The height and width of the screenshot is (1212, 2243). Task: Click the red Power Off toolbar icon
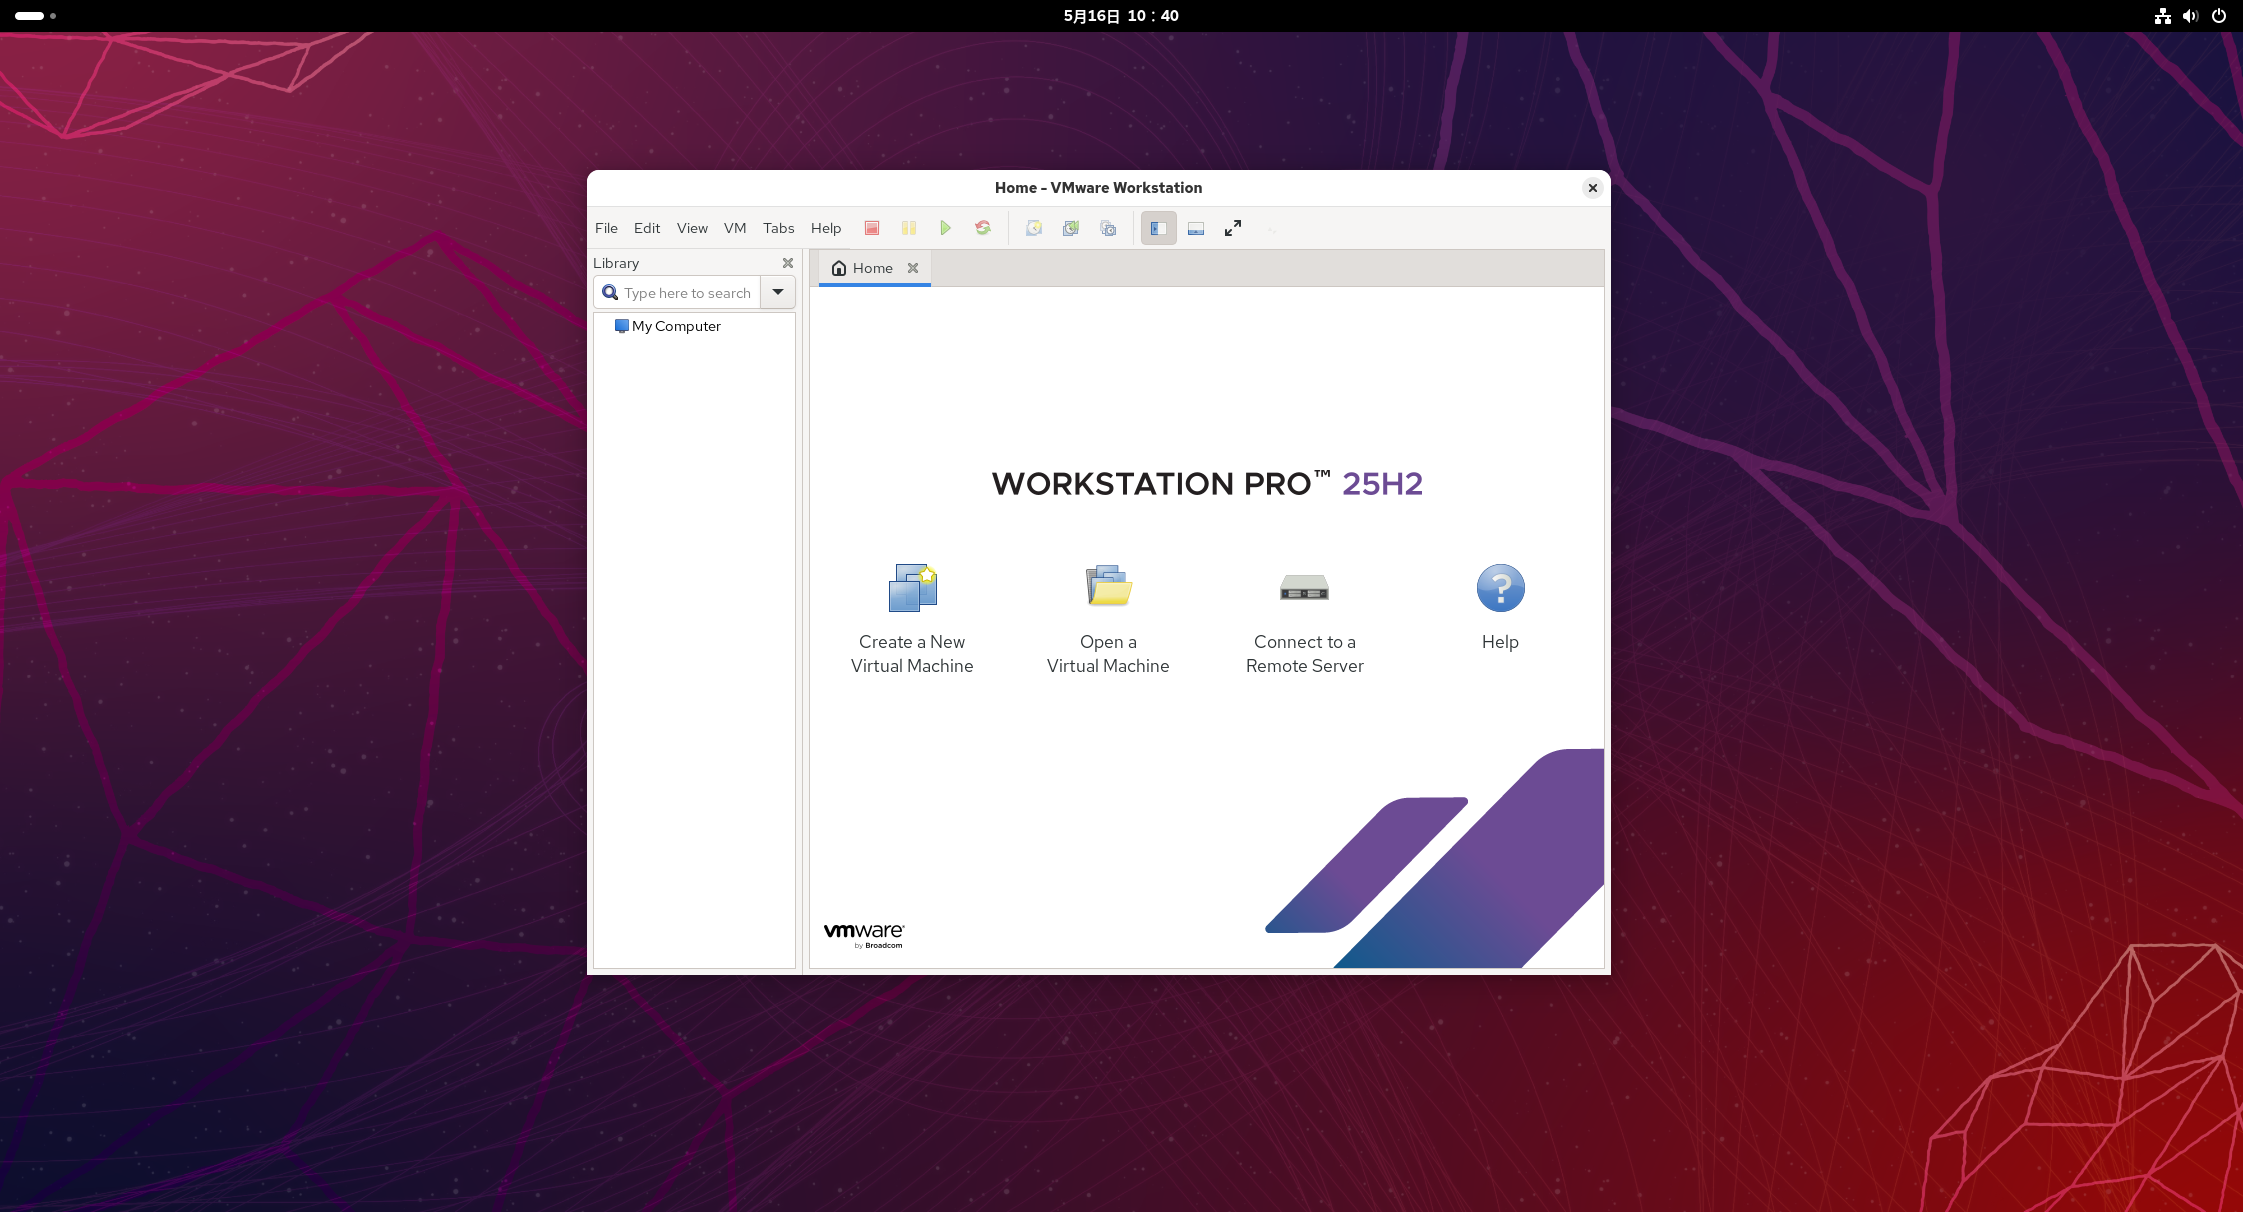[x=872, y=228]
